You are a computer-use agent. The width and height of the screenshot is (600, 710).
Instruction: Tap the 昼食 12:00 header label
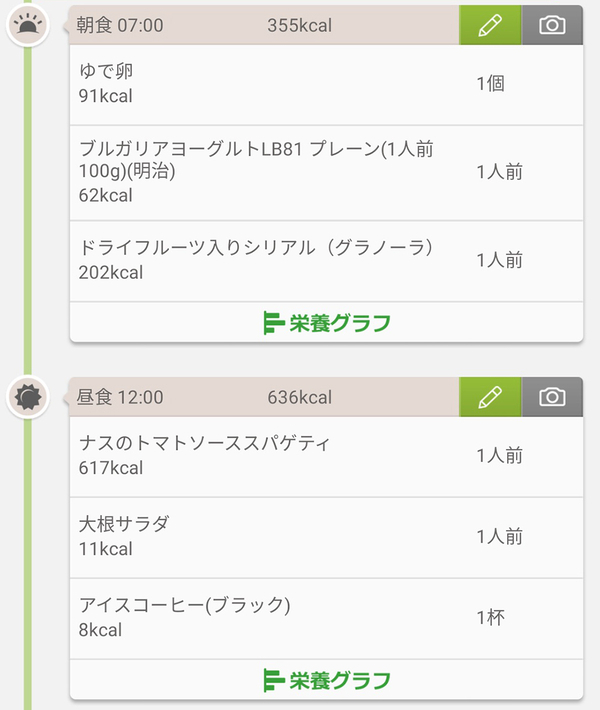click(x=120, y=397)
